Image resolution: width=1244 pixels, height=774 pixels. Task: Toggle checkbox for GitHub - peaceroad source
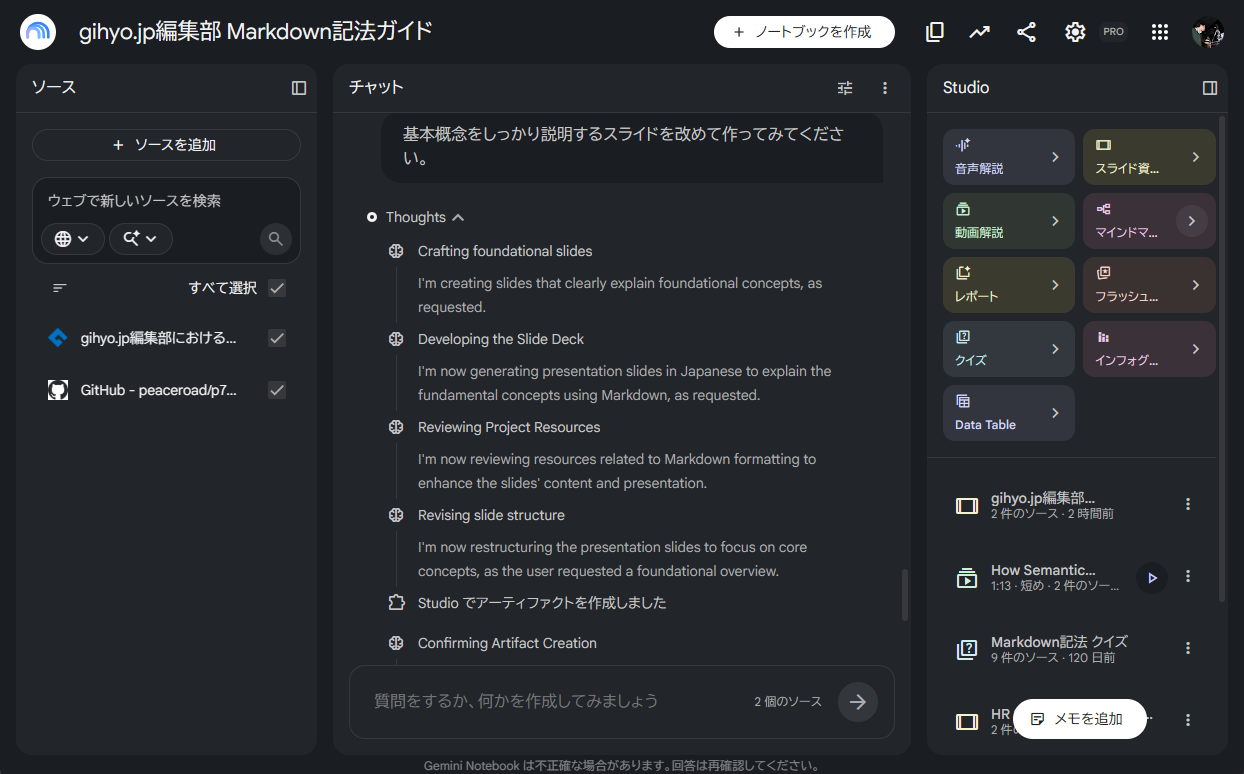[x=277, y=390]
